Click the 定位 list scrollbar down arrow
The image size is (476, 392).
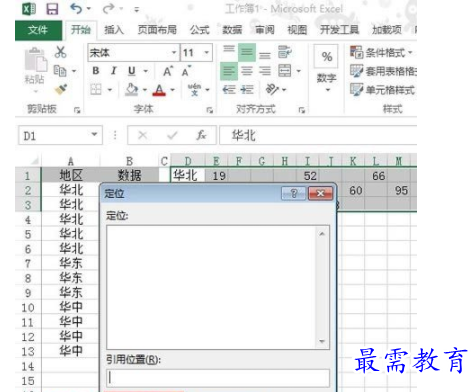coord(322,341)
